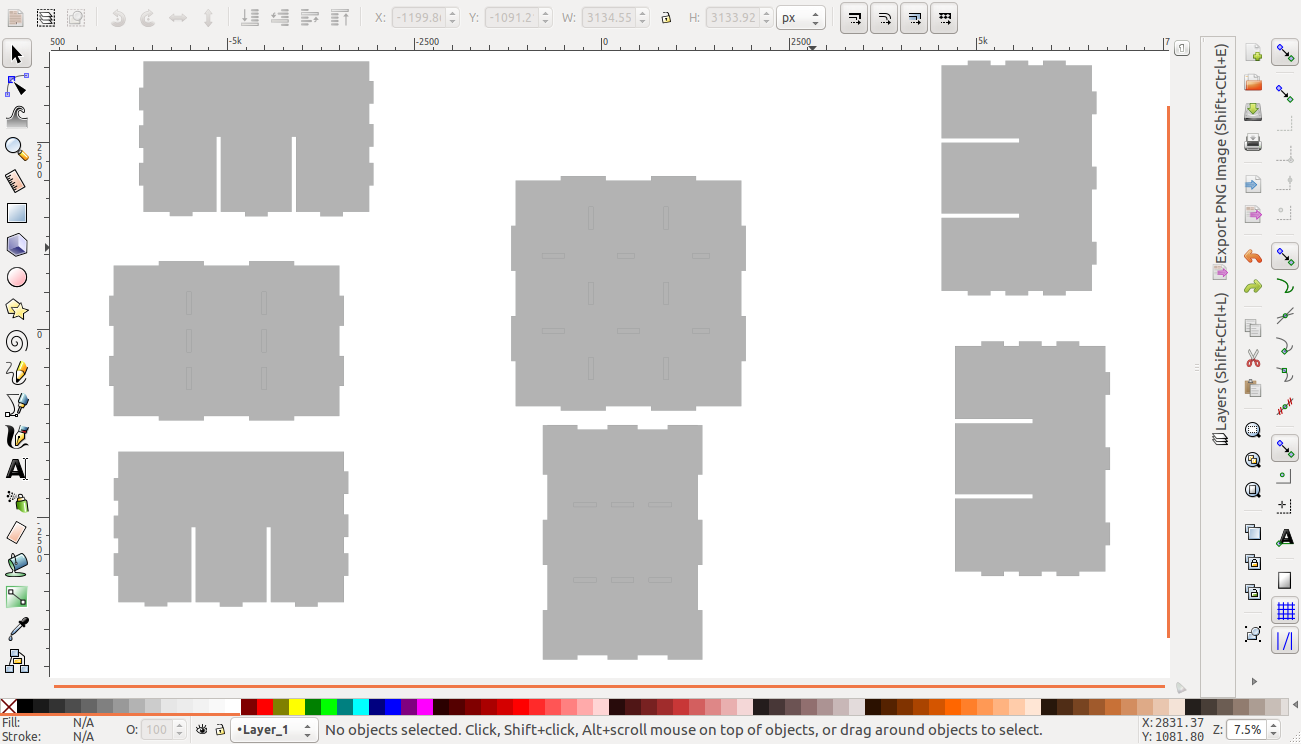Toggle current layer lock icon
The height and width of the screenshot is (744, 1301).
click(220, 730)
